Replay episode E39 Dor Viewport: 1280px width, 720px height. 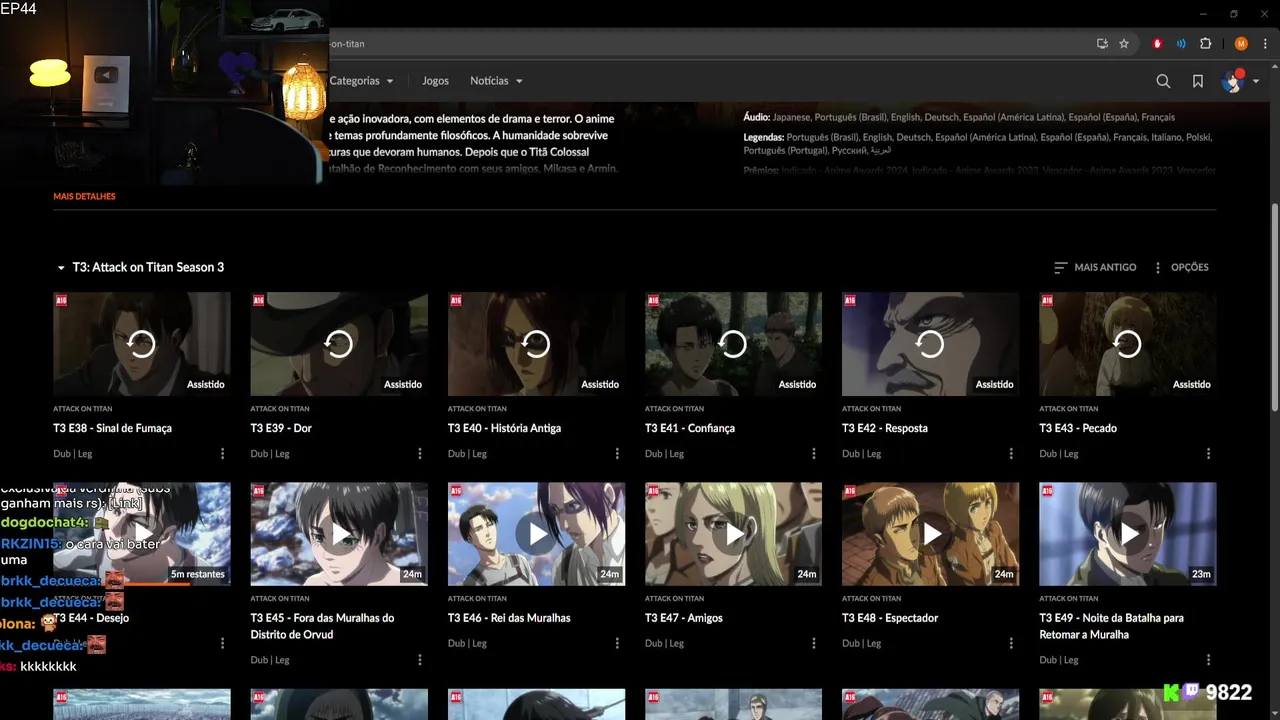[x=339, y=344]
